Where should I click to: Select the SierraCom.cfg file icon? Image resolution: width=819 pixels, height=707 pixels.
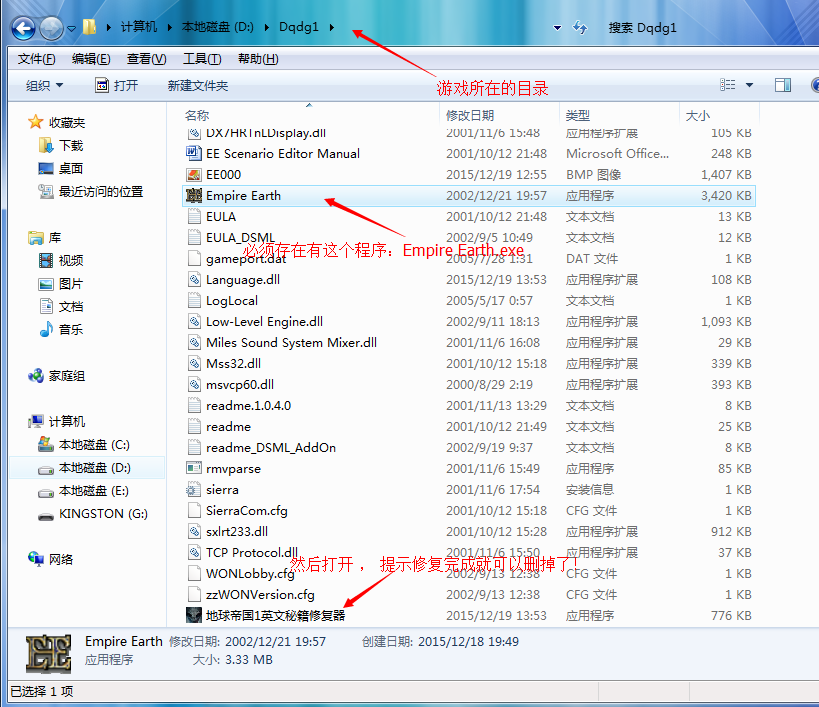pyautogui.click(x=194, y=511)
